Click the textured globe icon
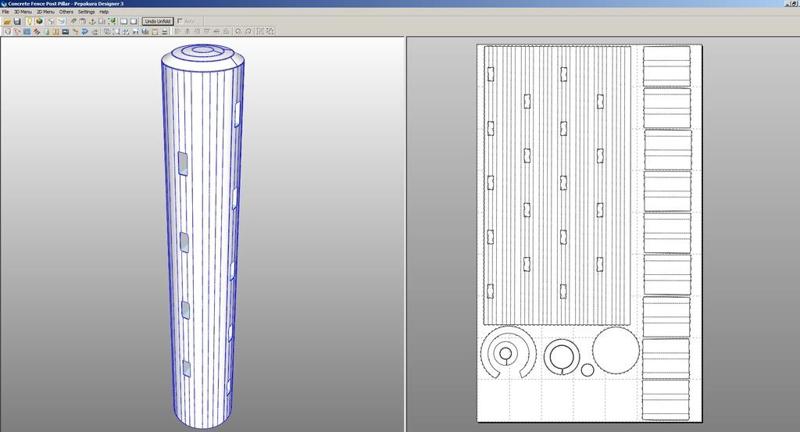 tap(39, 21)
